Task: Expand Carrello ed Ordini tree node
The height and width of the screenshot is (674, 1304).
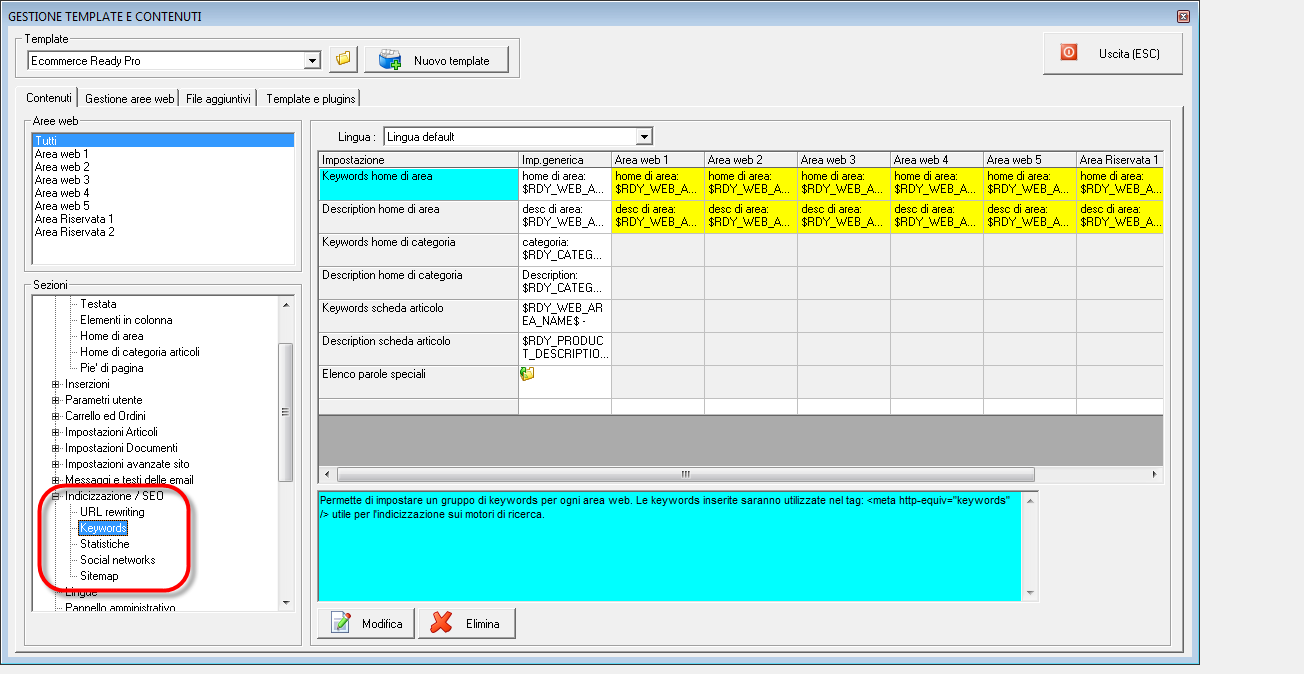Action: [x=56, y=416]
